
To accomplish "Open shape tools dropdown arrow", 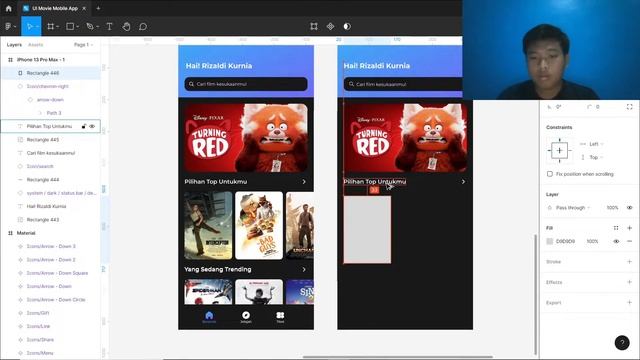I will 78,27.
